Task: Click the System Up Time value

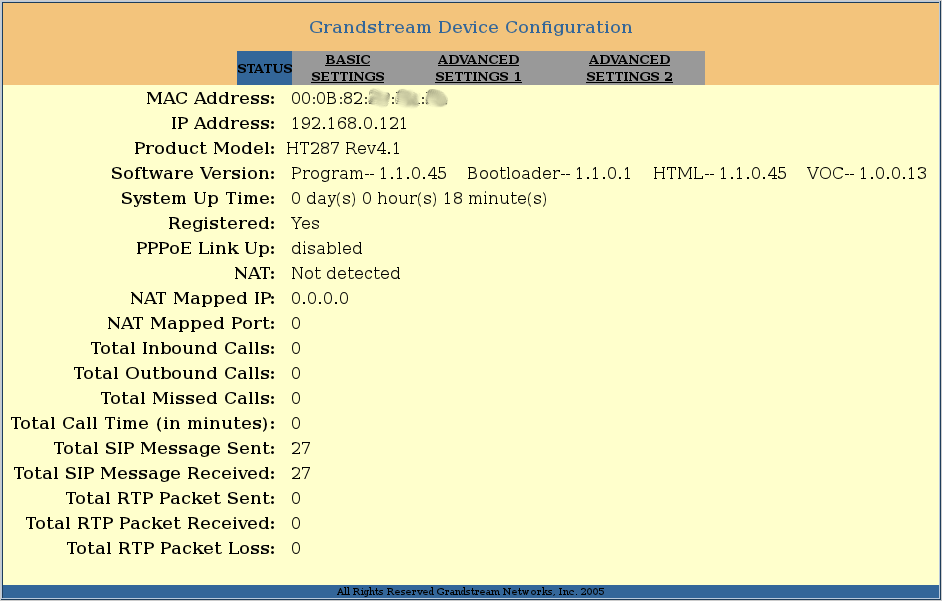Action: pyautogui.click(x=418, y=199)
